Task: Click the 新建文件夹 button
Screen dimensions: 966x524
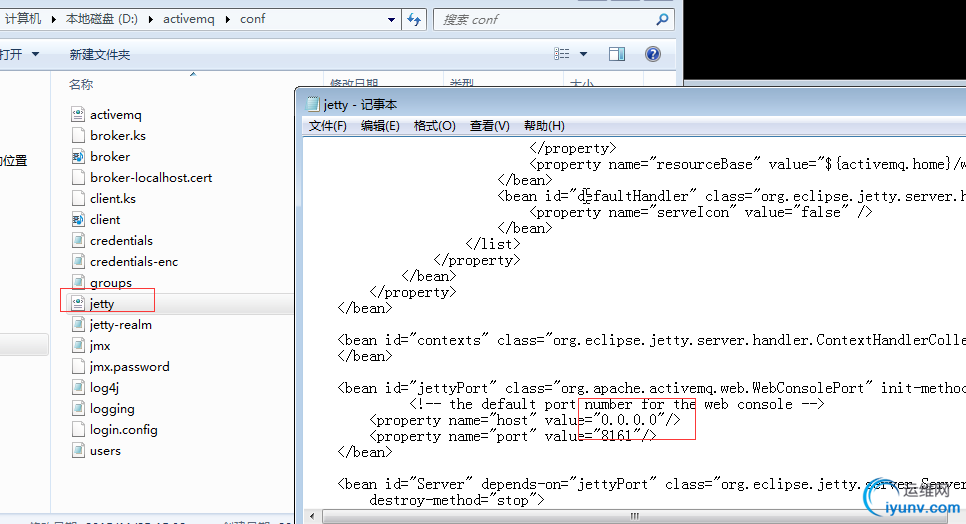Action: pyautogui.click(x=100, y=55)
